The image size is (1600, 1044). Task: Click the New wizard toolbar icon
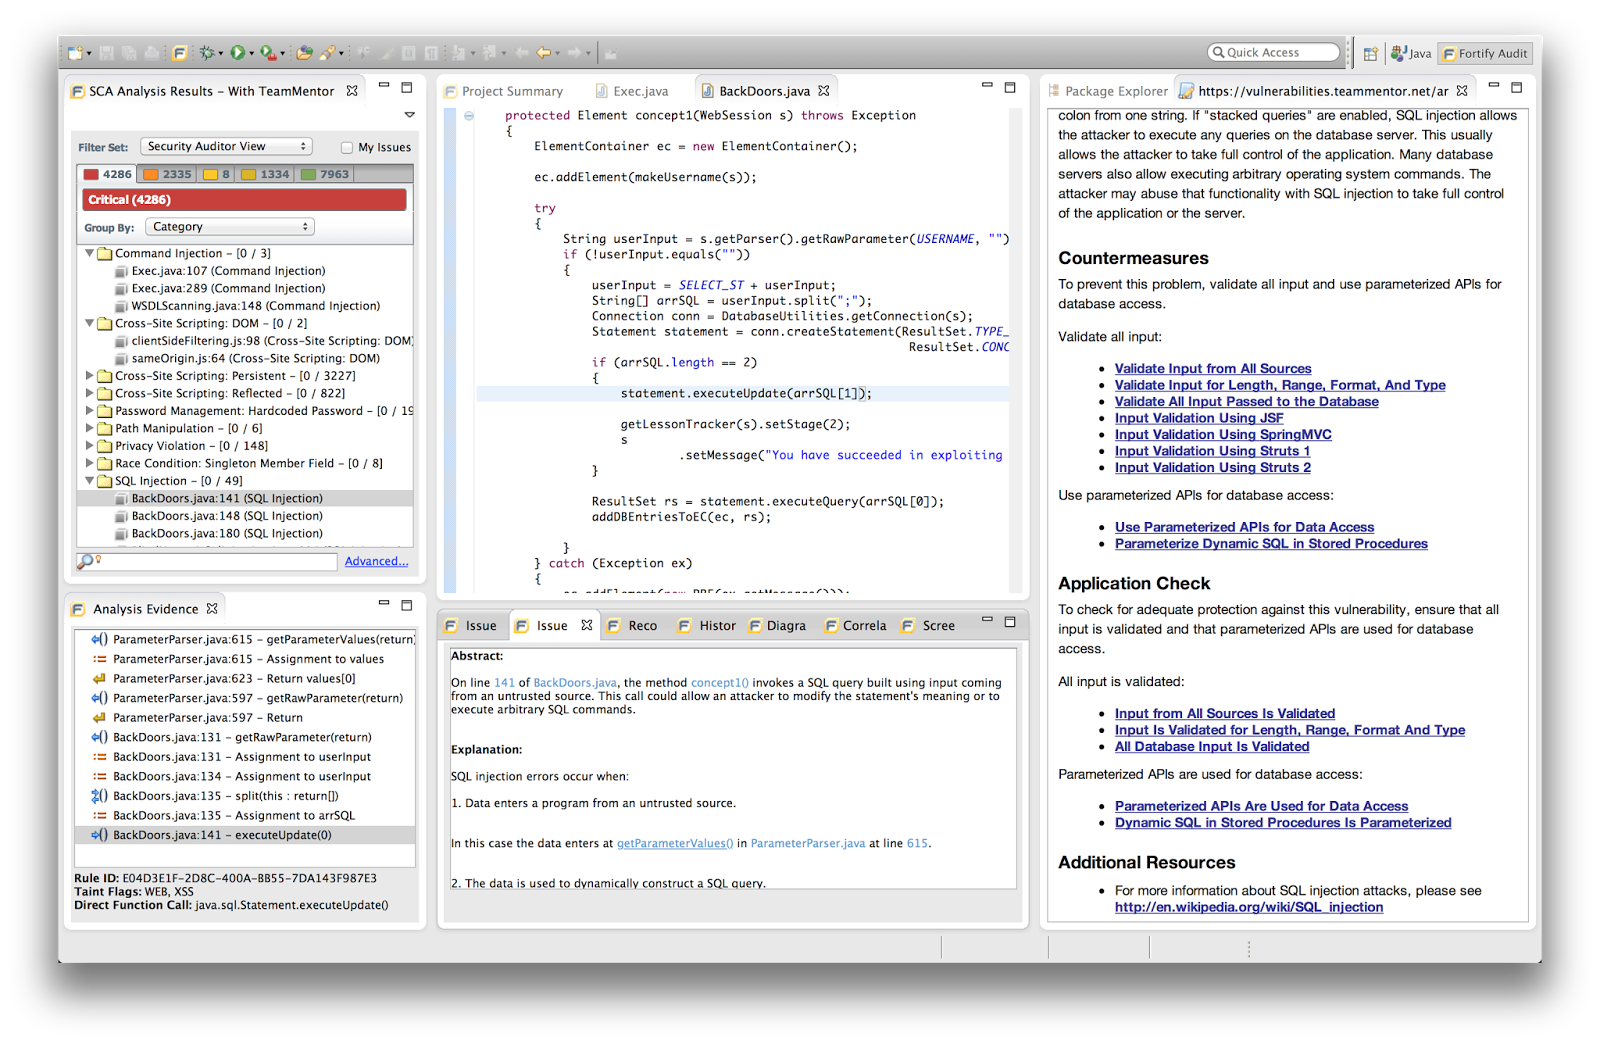(76, 53)
